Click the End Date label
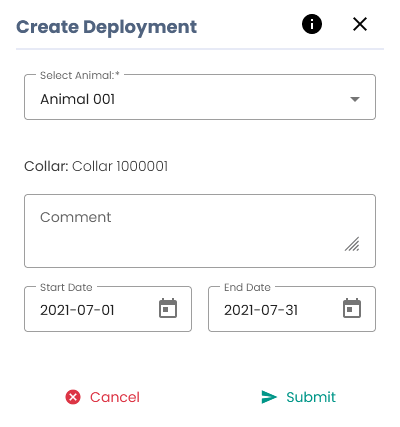This screenshot has height=427, width=400. [x=247, y=287]
